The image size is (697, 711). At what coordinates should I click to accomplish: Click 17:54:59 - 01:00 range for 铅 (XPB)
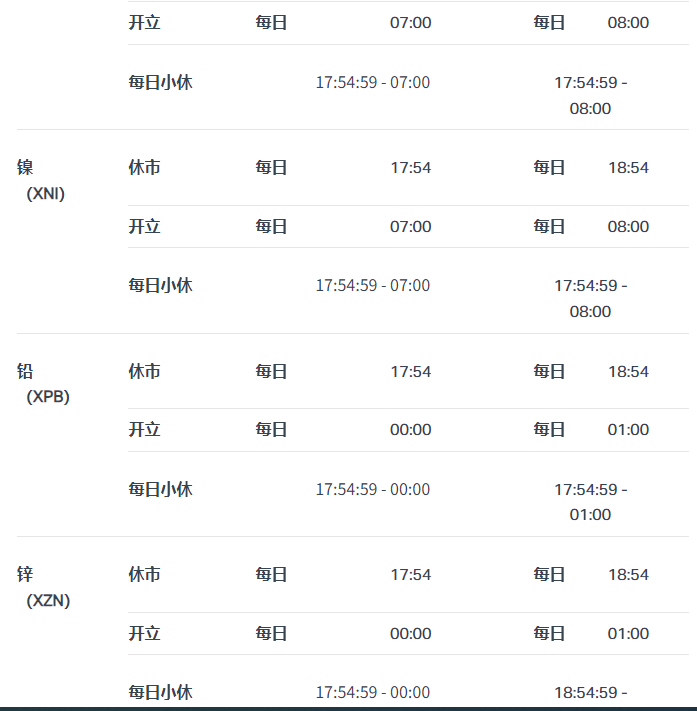pyautogui.click(x=591, y=502)
